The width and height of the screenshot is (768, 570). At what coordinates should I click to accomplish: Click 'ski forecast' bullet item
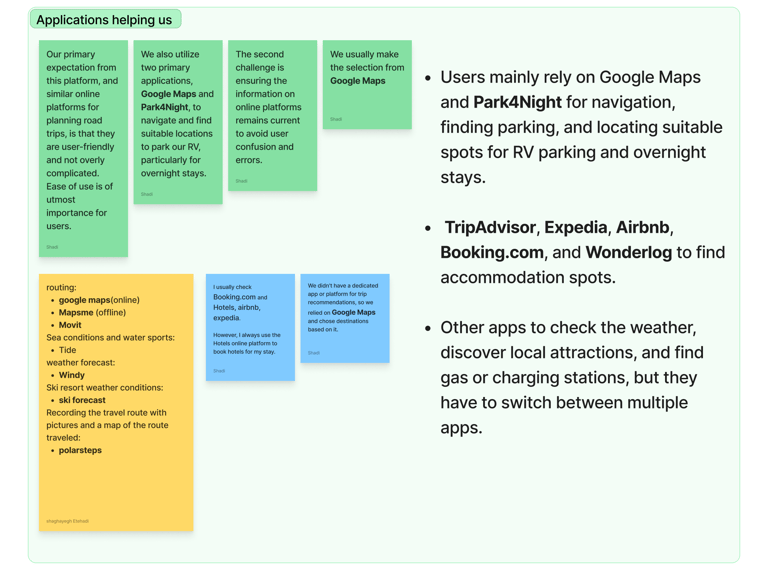(82, 400)
